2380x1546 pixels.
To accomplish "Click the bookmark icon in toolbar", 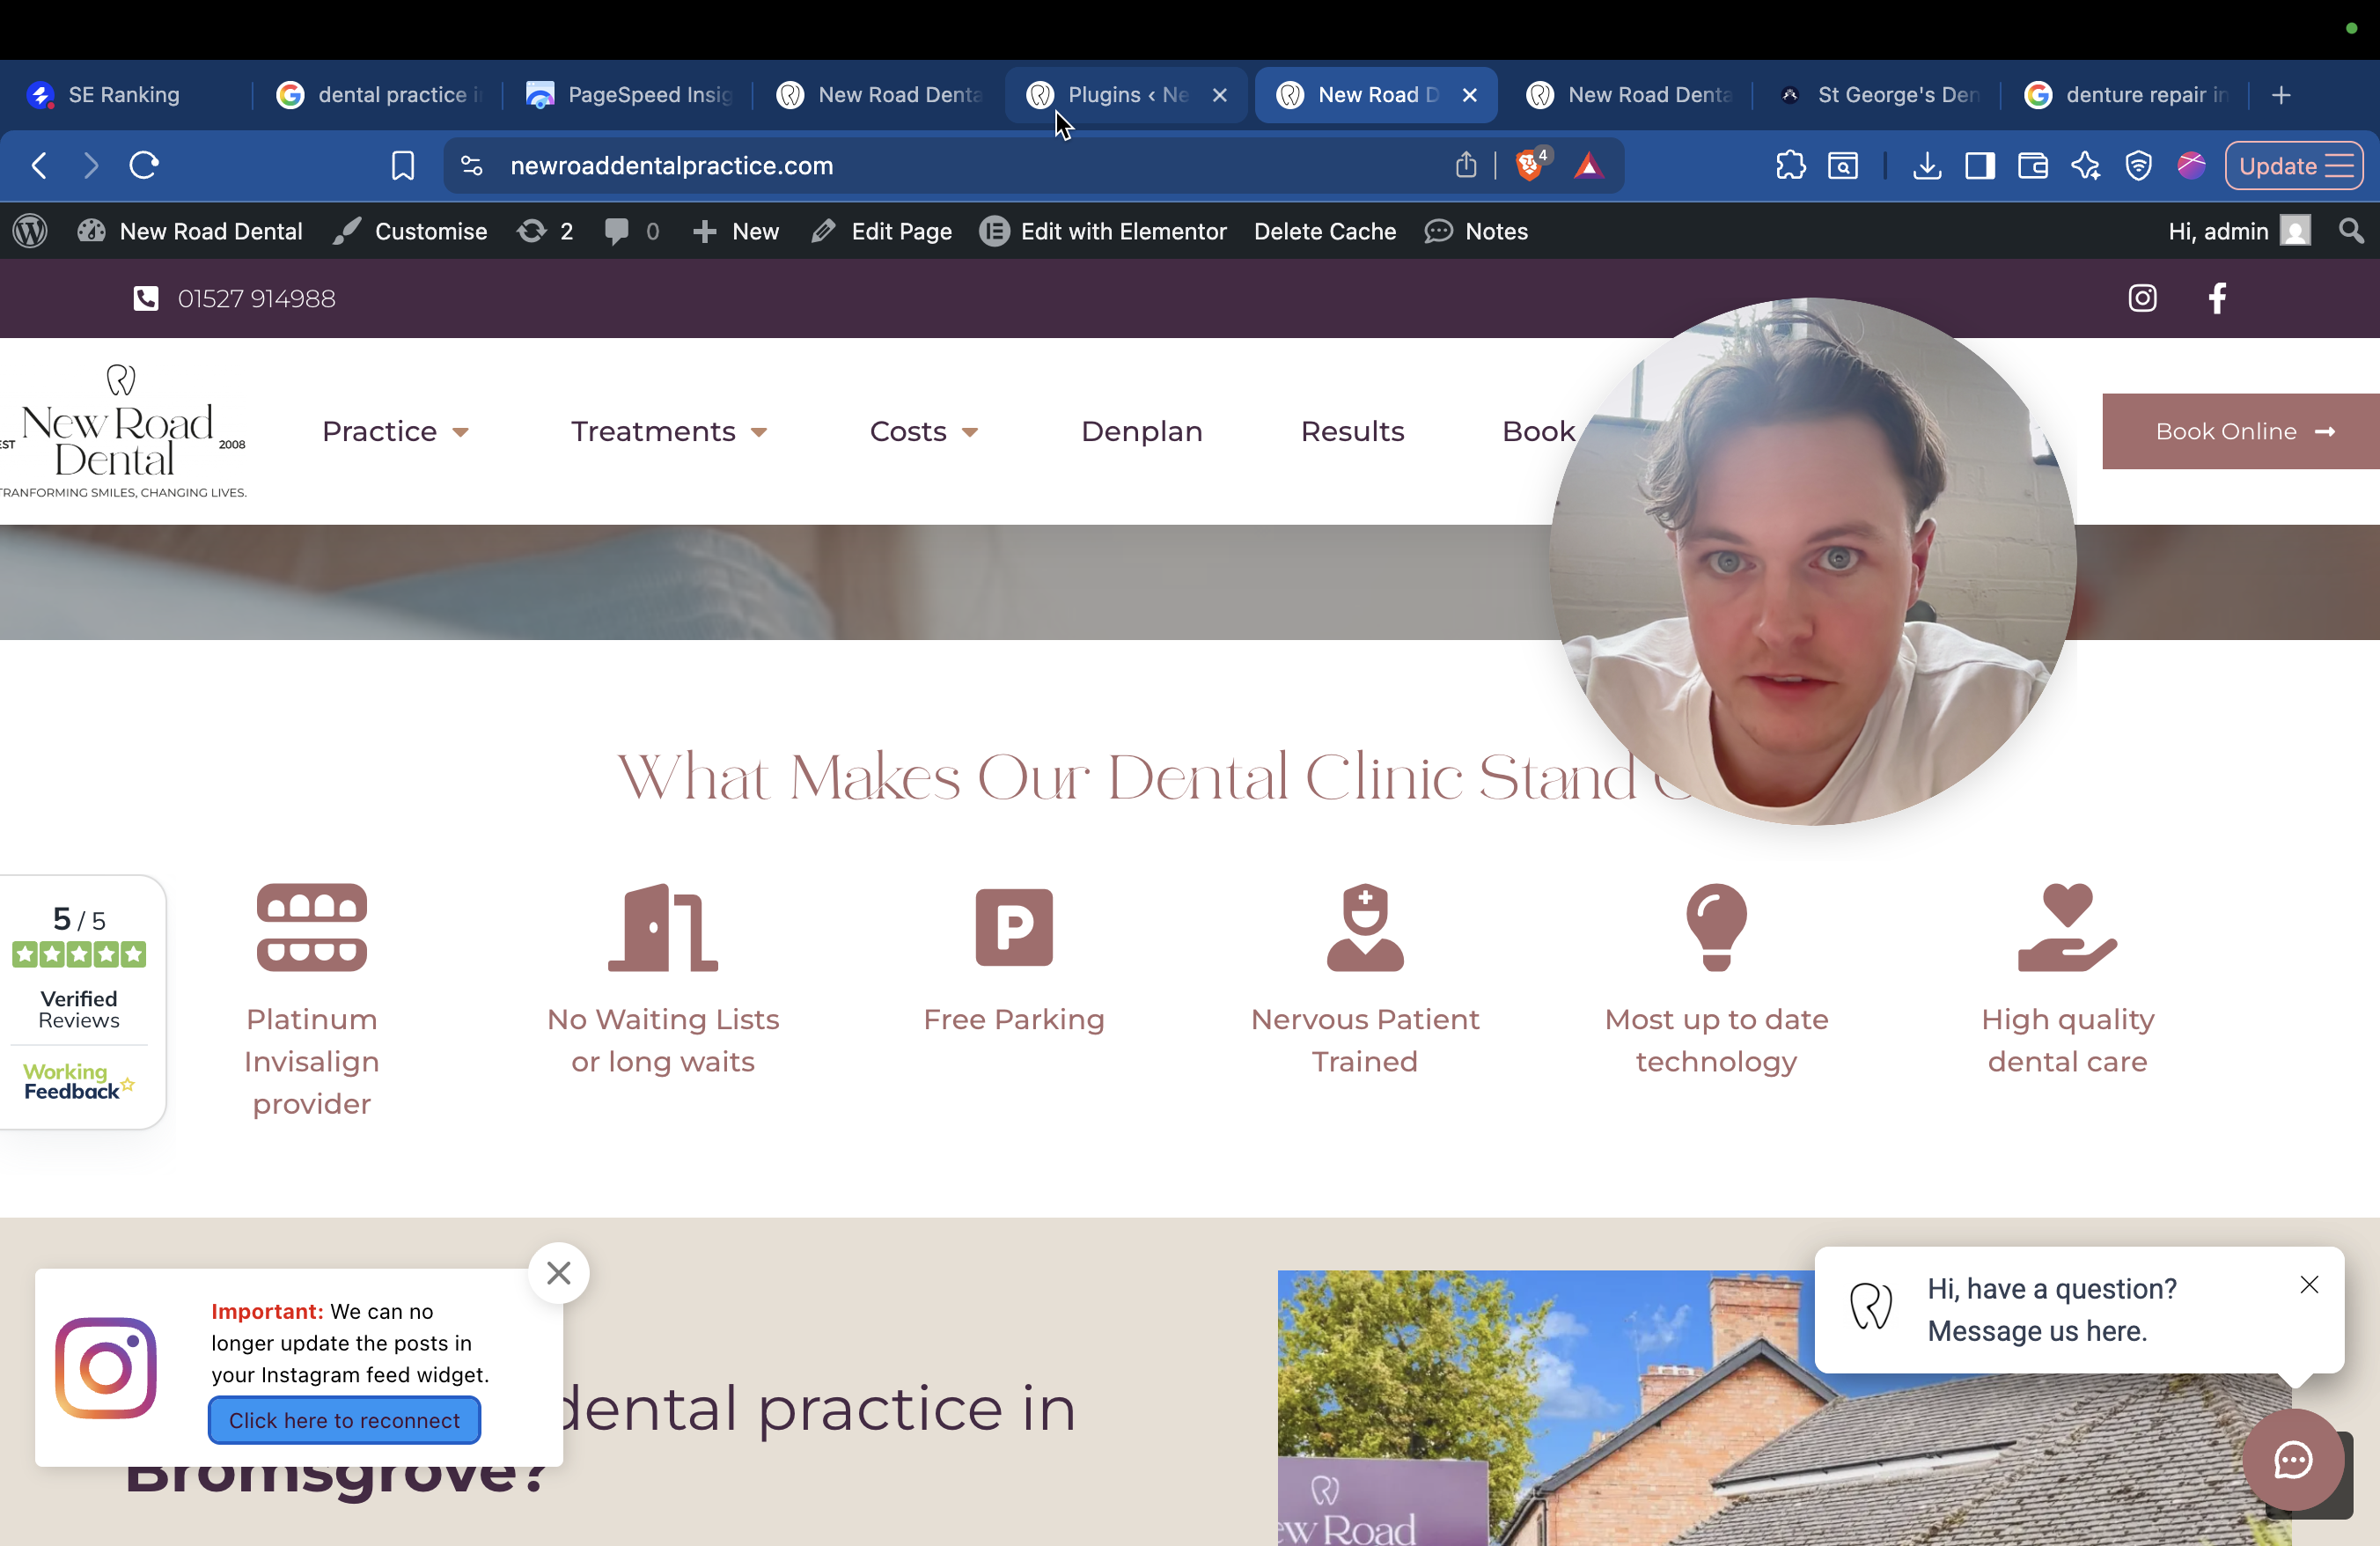I will [402, 165].
